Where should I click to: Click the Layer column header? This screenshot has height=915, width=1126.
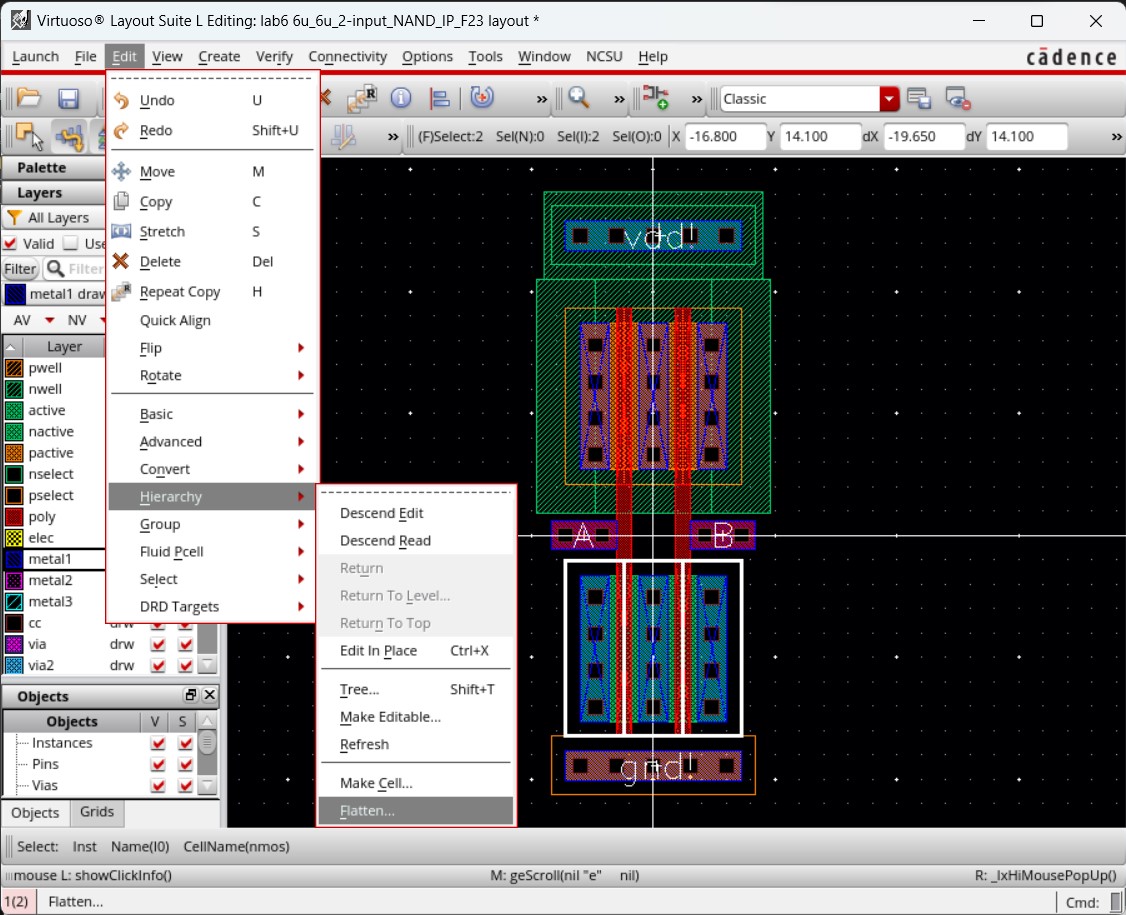coord(64,346)
